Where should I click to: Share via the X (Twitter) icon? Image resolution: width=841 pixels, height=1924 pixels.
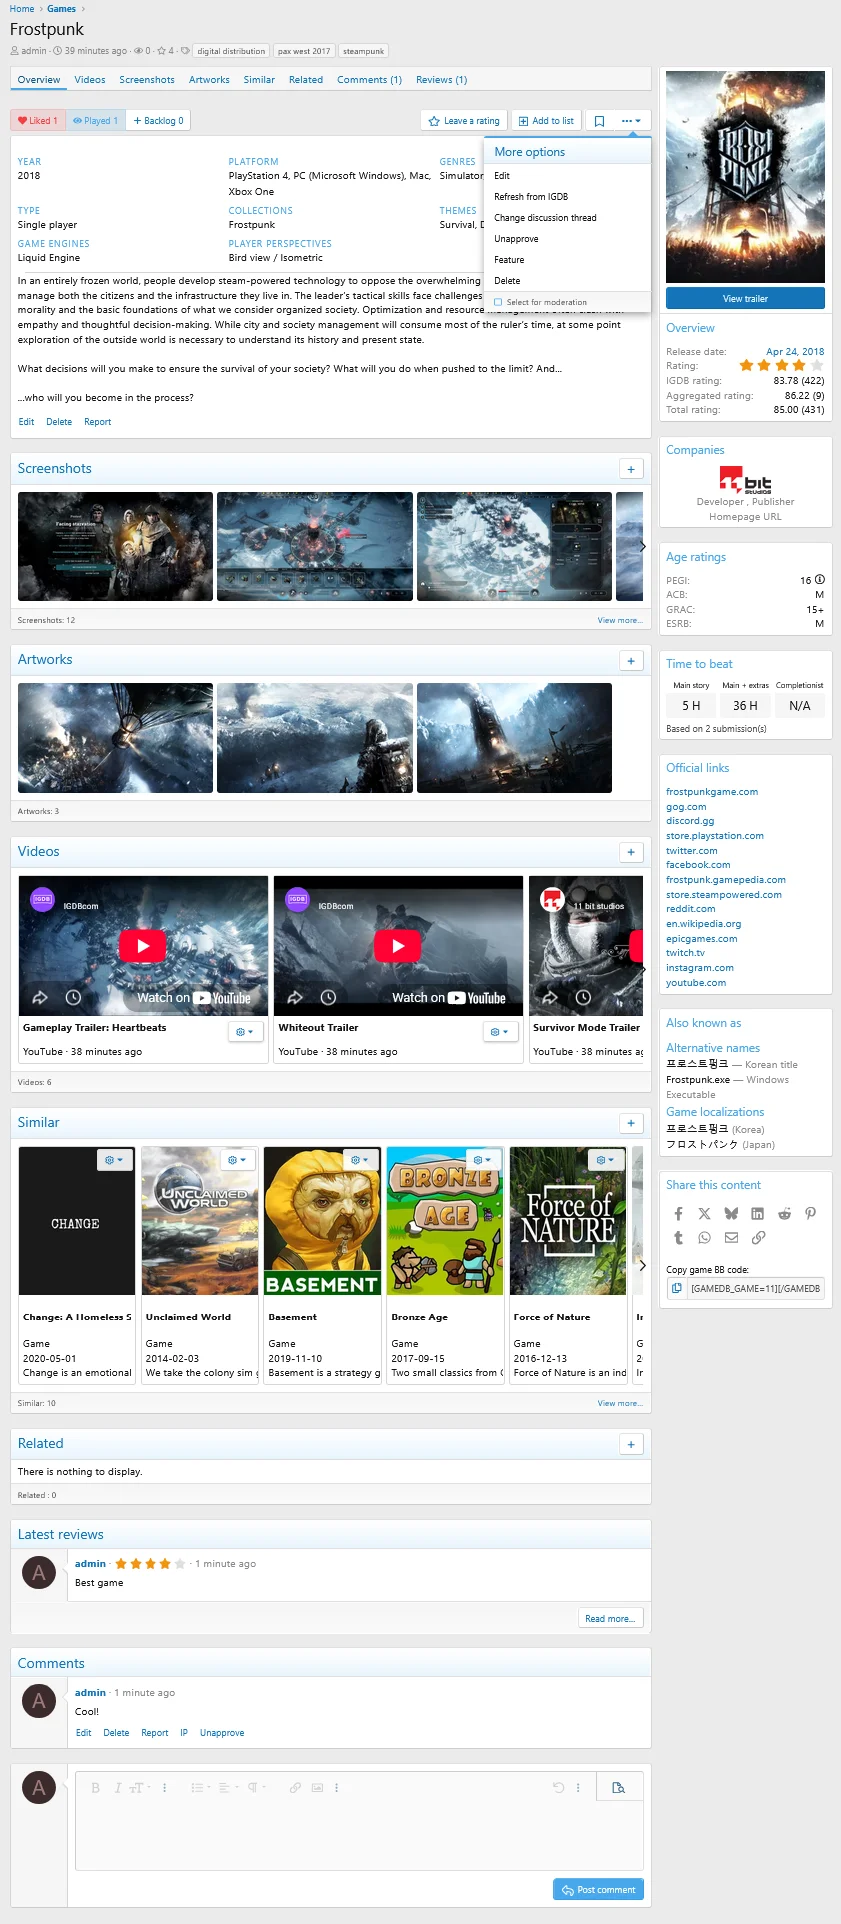(705, 1213)
